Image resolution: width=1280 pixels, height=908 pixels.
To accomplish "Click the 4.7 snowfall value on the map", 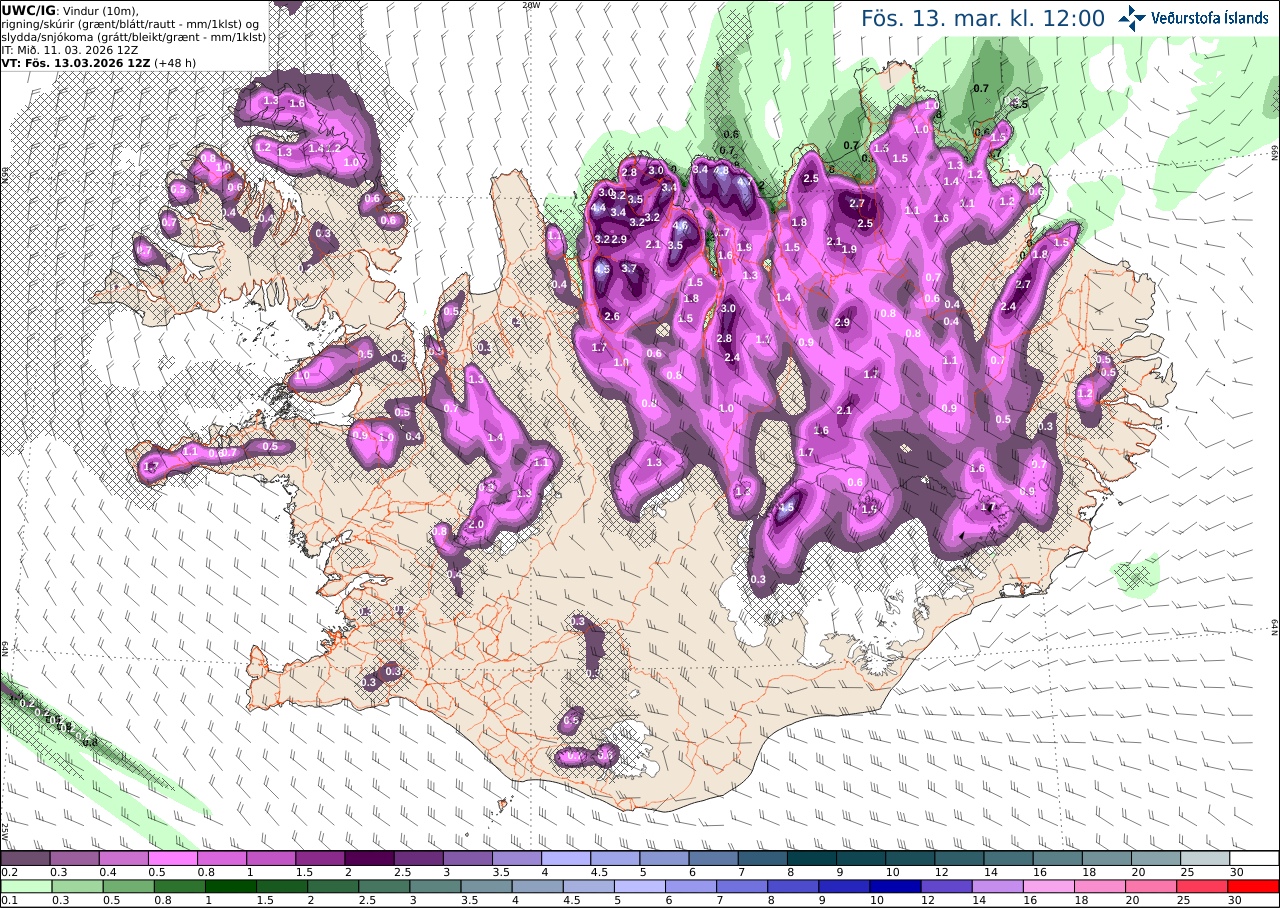I will click(x=744, y=182).
